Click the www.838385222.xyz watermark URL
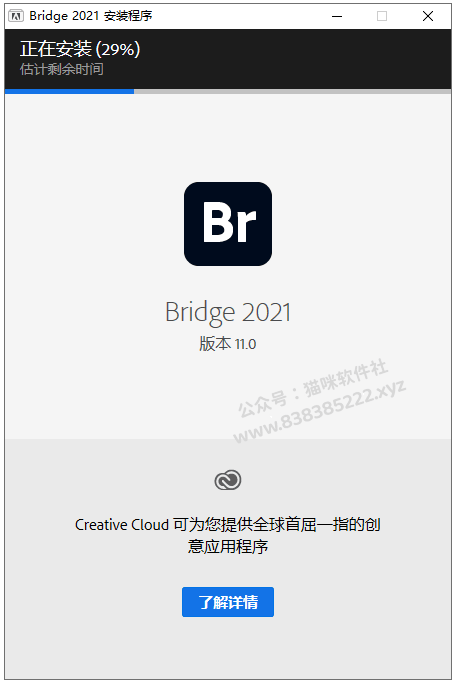Viewport: 455px width, 684px height. tap(320, 412)
